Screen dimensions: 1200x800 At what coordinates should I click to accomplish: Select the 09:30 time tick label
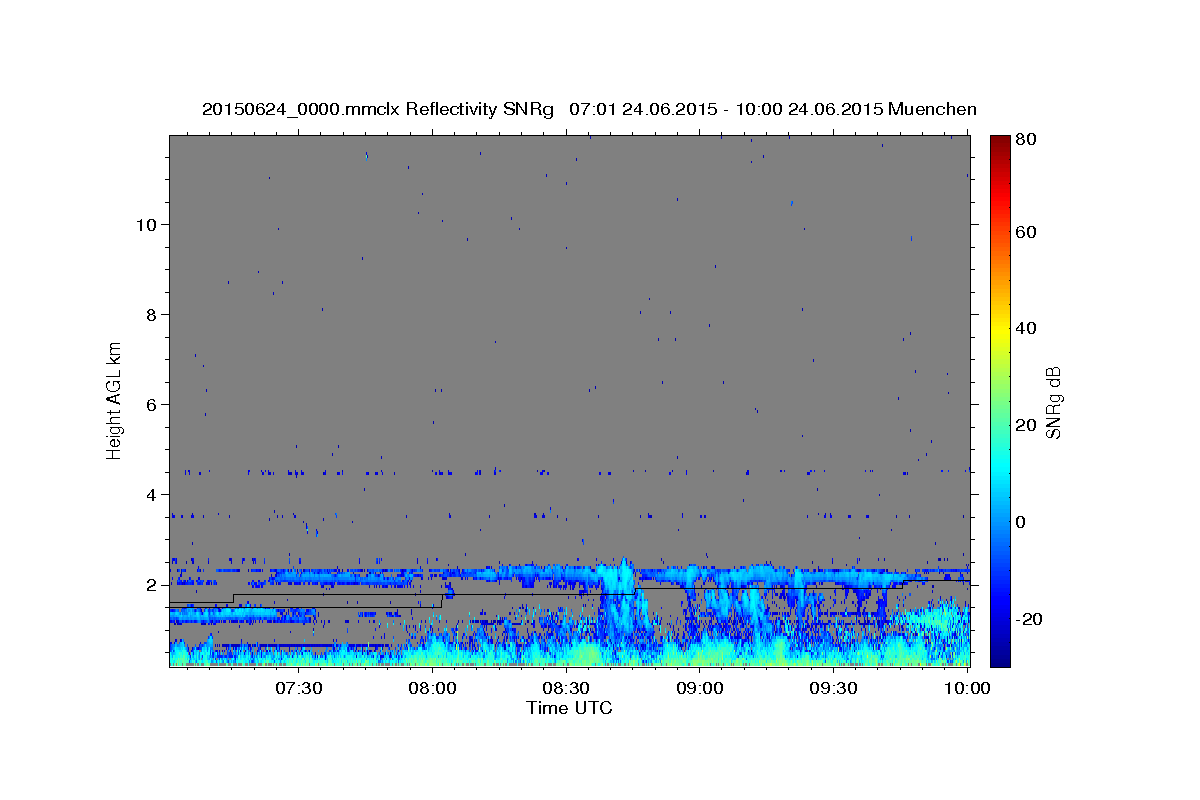[834, 688]
